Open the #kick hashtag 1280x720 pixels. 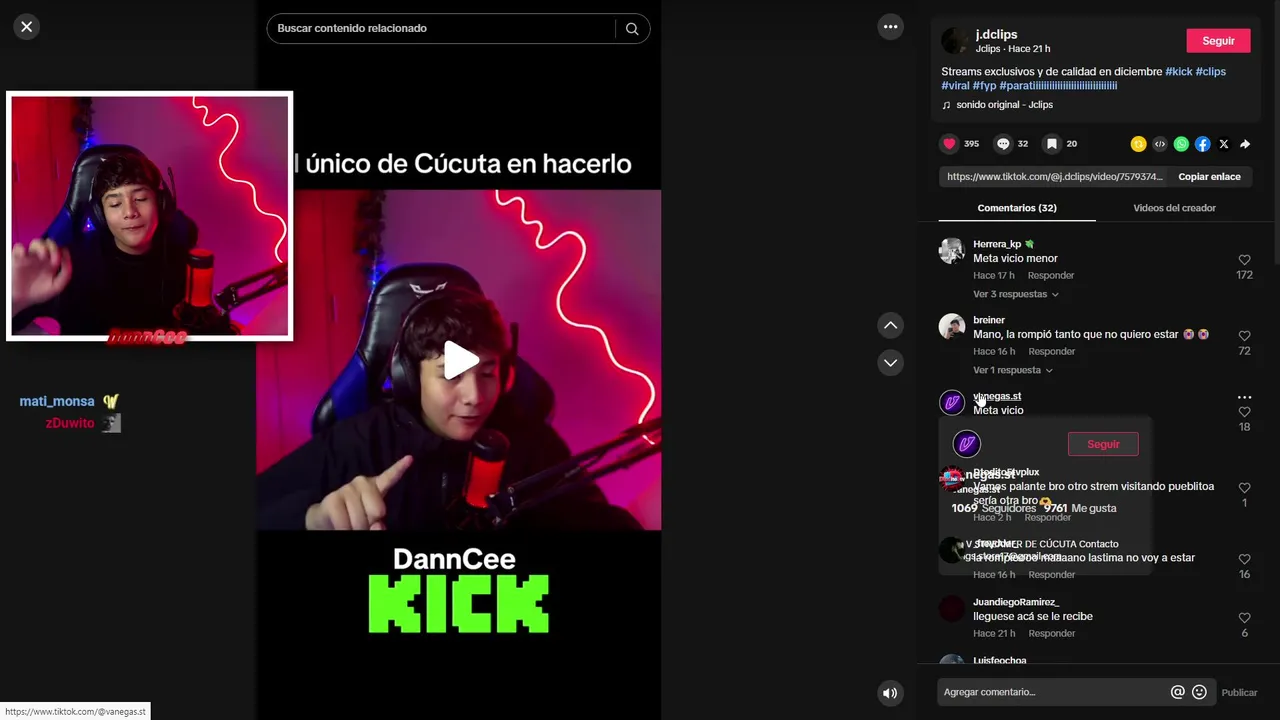pyautogui.click(x=1179, y=72)
